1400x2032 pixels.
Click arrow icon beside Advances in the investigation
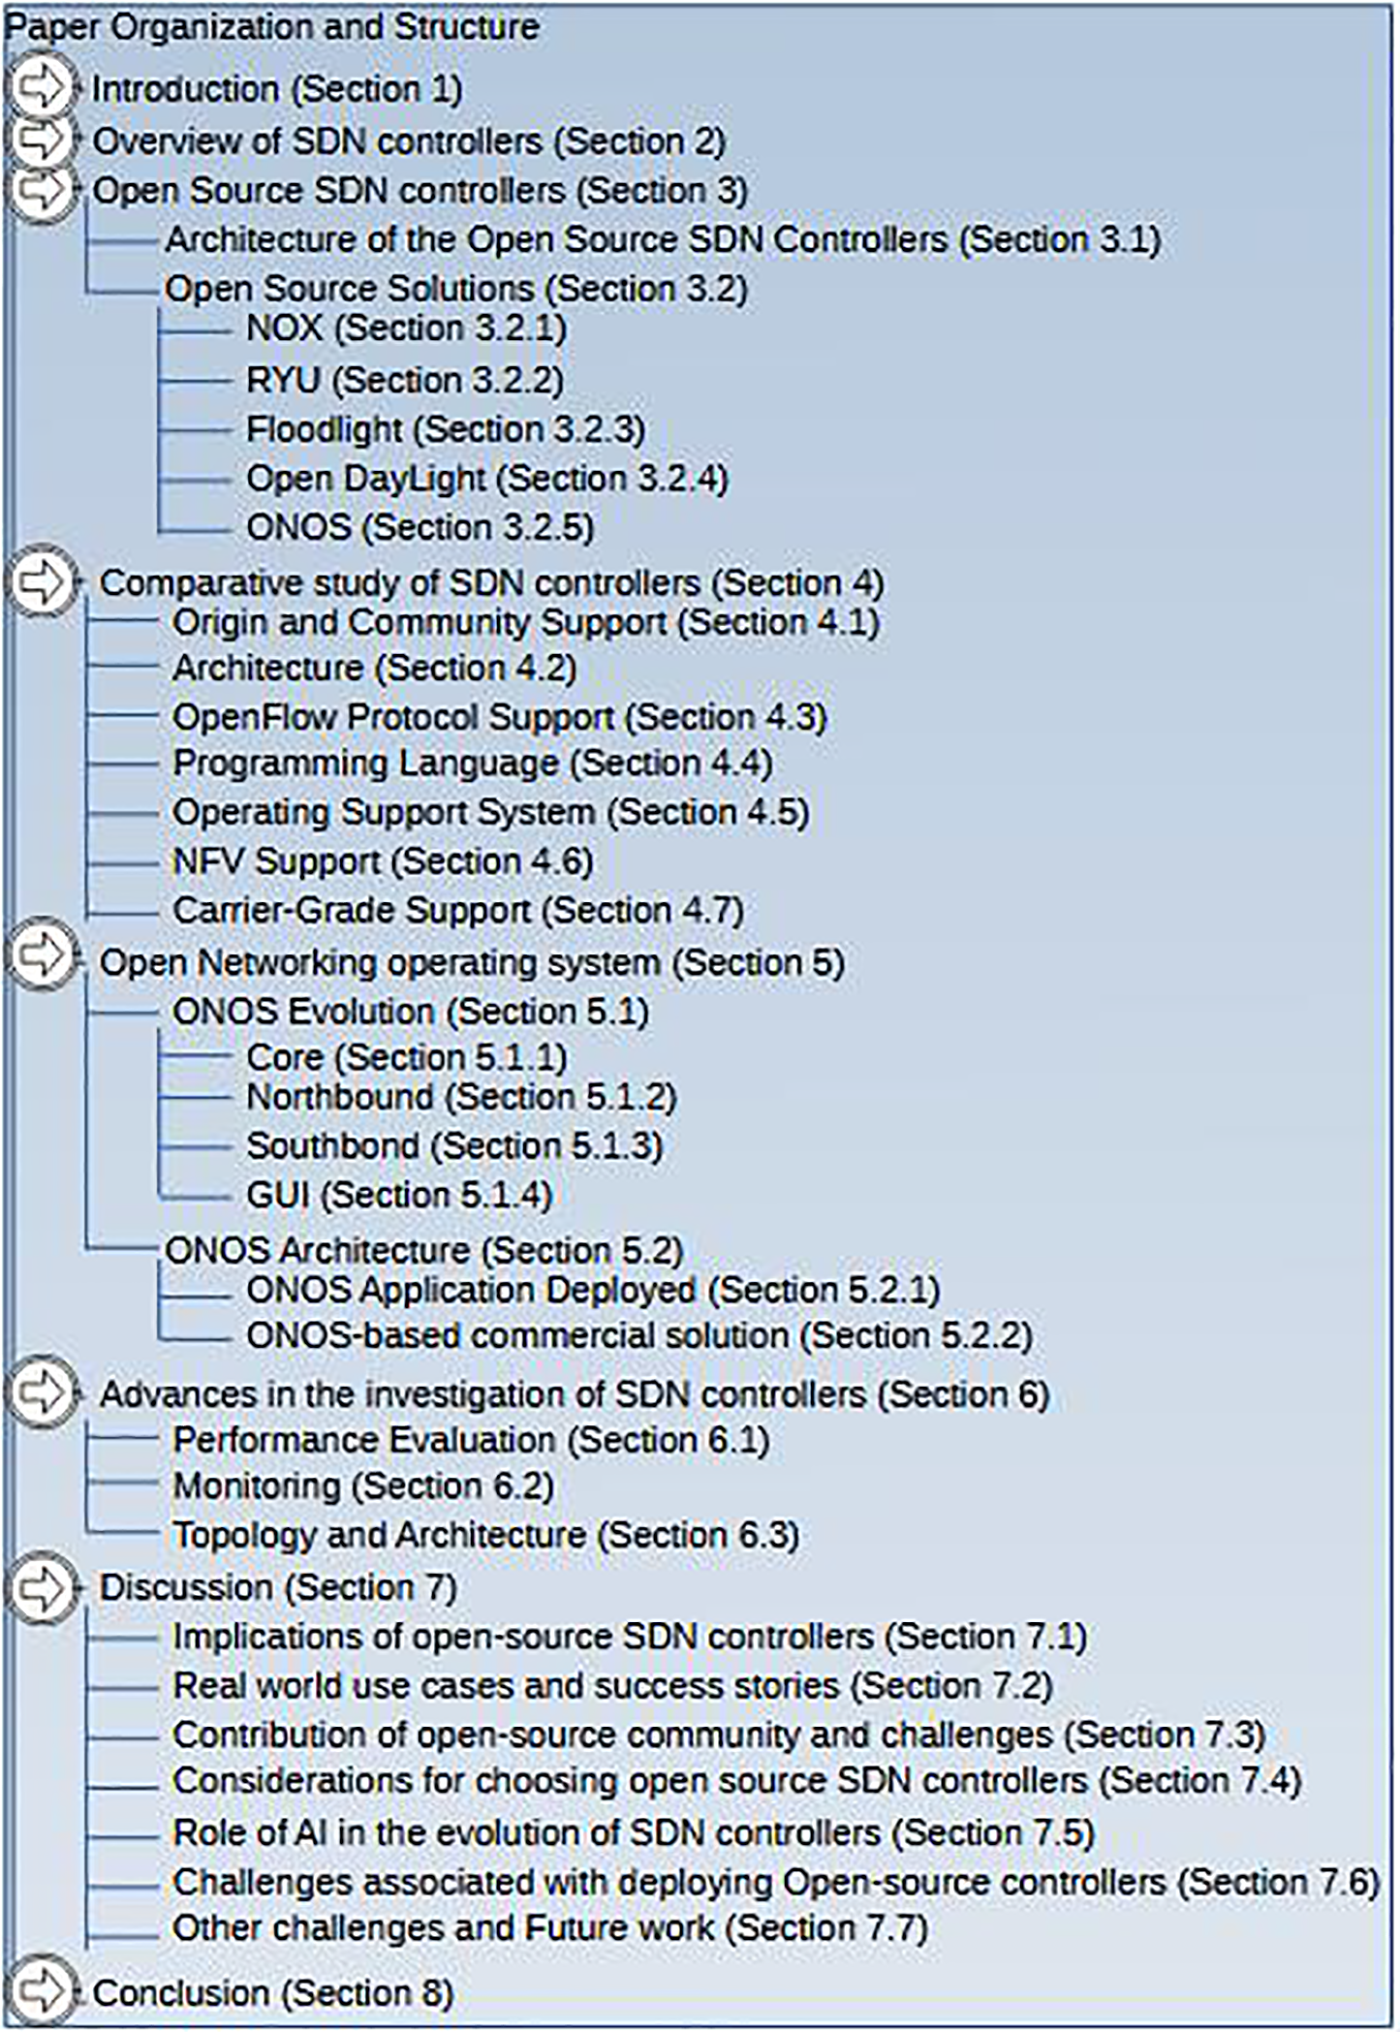[42, 1392]
